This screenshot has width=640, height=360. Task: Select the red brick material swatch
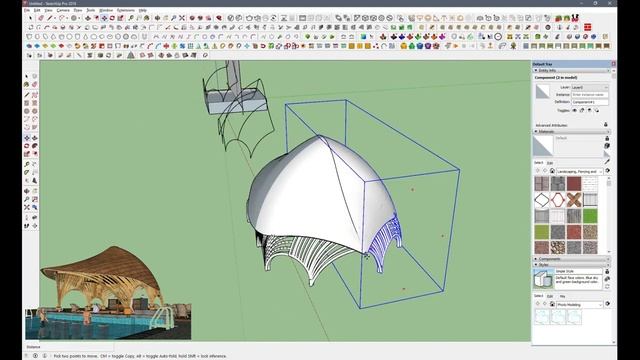click(573, 184)
